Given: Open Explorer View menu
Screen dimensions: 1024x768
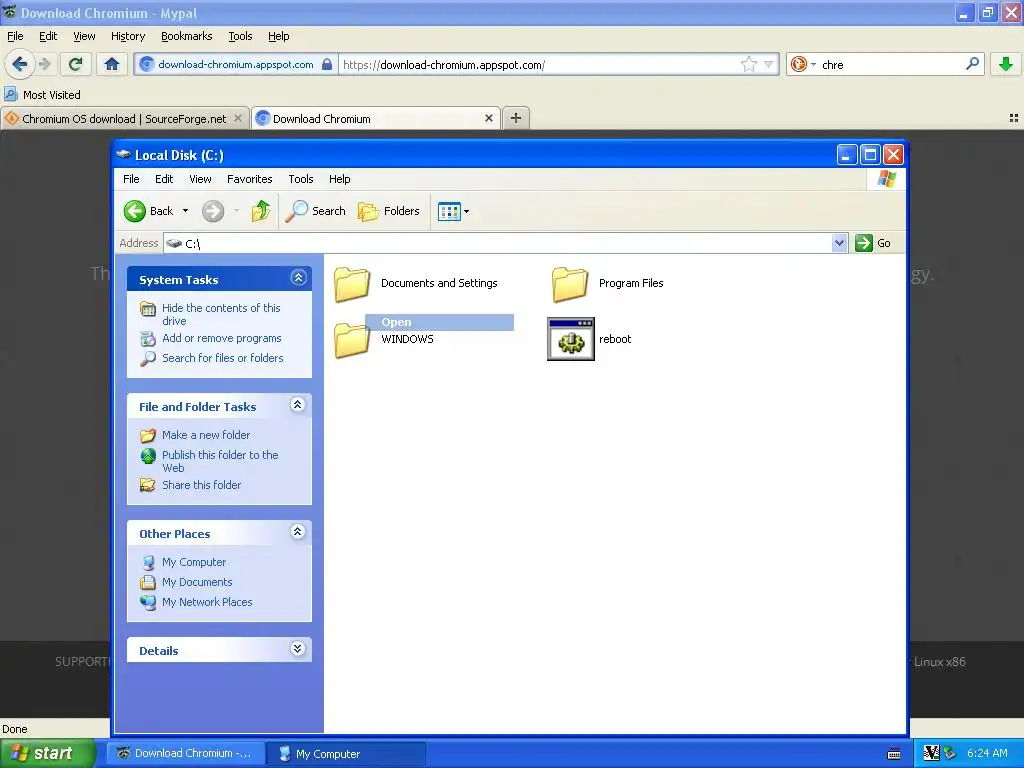Looking at the screenshot, I should click(x=200, y=179).
